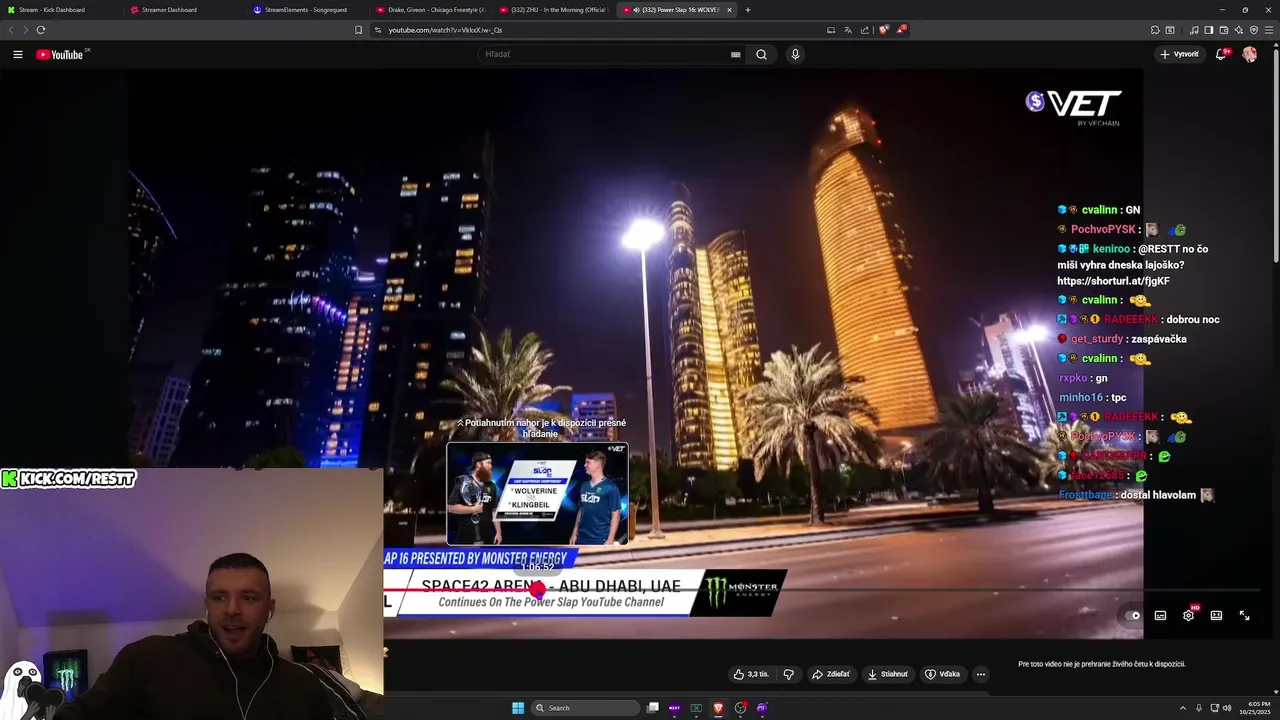Click the Vďaka thanks button
Screen dimensions: 1280x720
click(943, 674)
